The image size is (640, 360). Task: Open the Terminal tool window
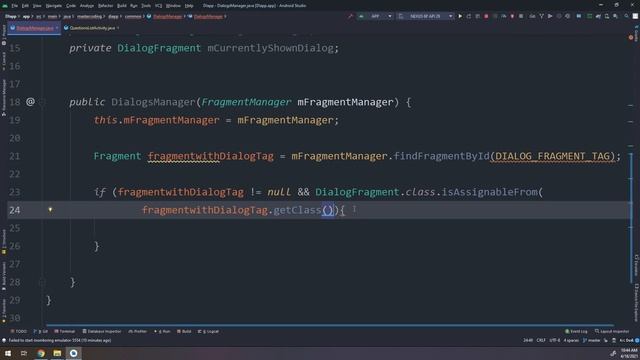[64, 331]
